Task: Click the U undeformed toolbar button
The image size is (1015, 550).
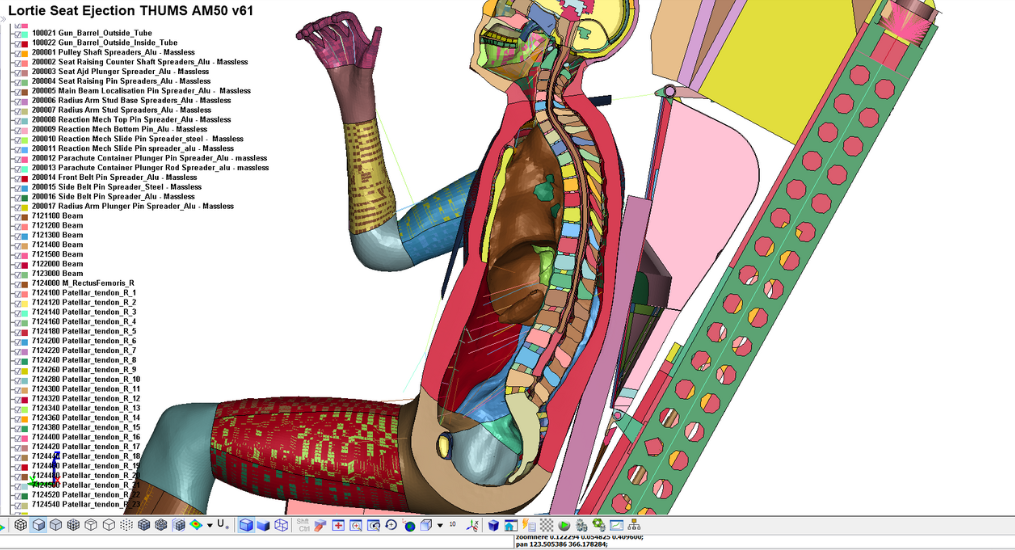Action: 222,524
